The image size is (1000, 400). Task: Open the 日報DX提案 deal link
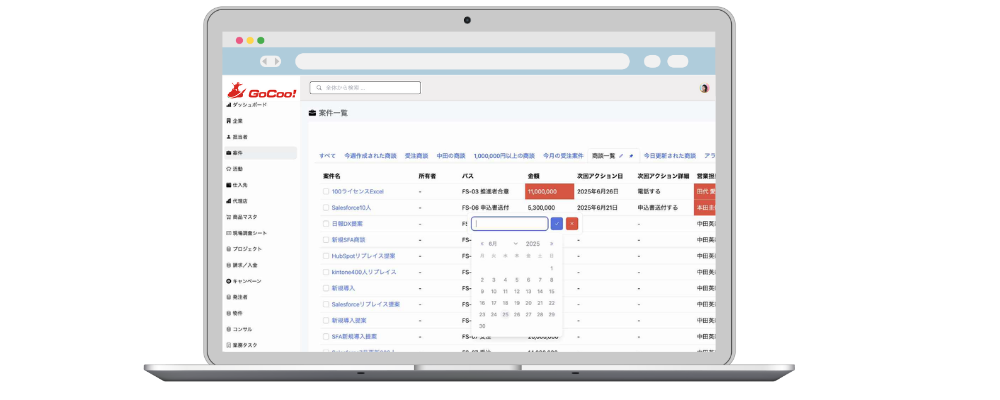tap(347, 224)
